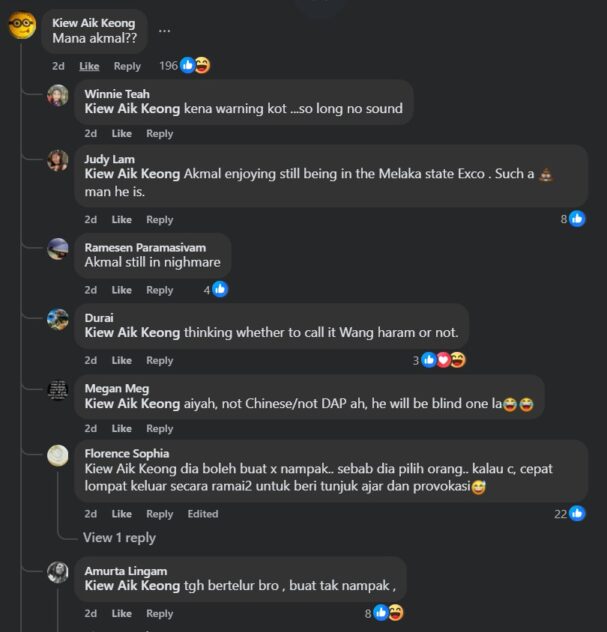The width and height of the screenshot is (607, 632).
Task: Like Kiew Aik Keong's main comment
Action: (89, 66)
